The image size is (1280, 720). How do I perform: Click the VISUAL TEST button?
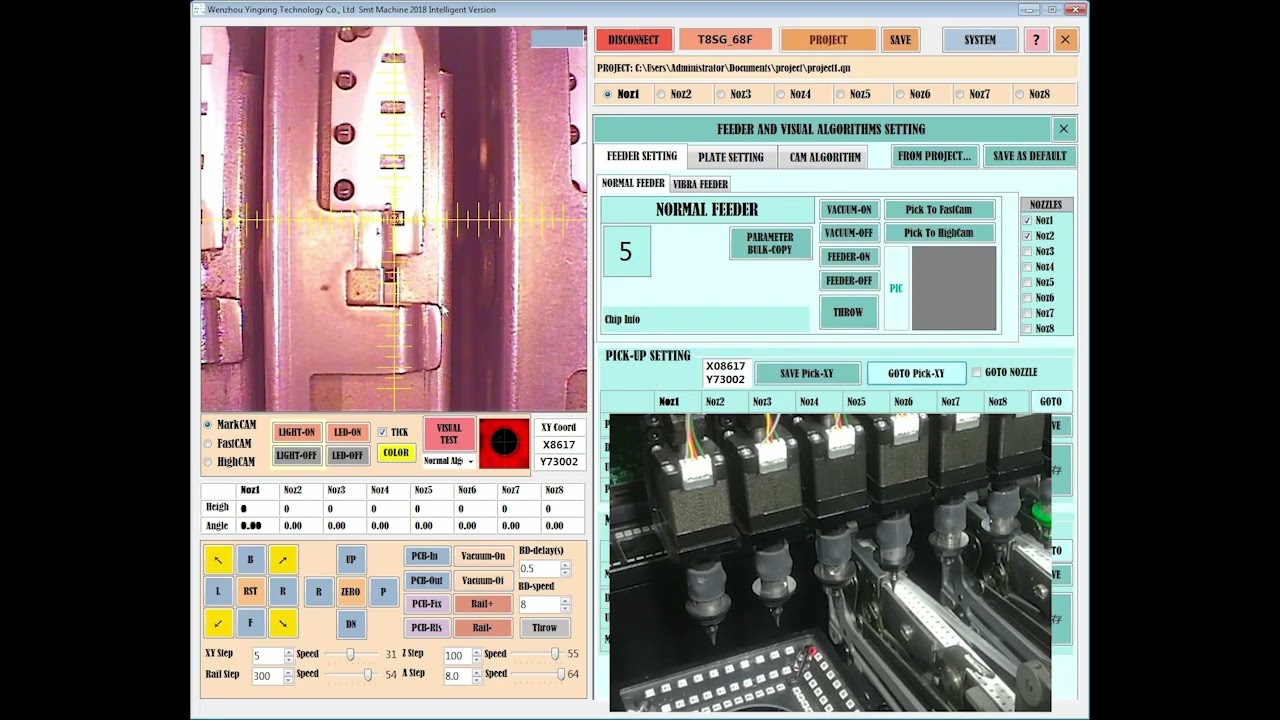(x=449, y=434)
